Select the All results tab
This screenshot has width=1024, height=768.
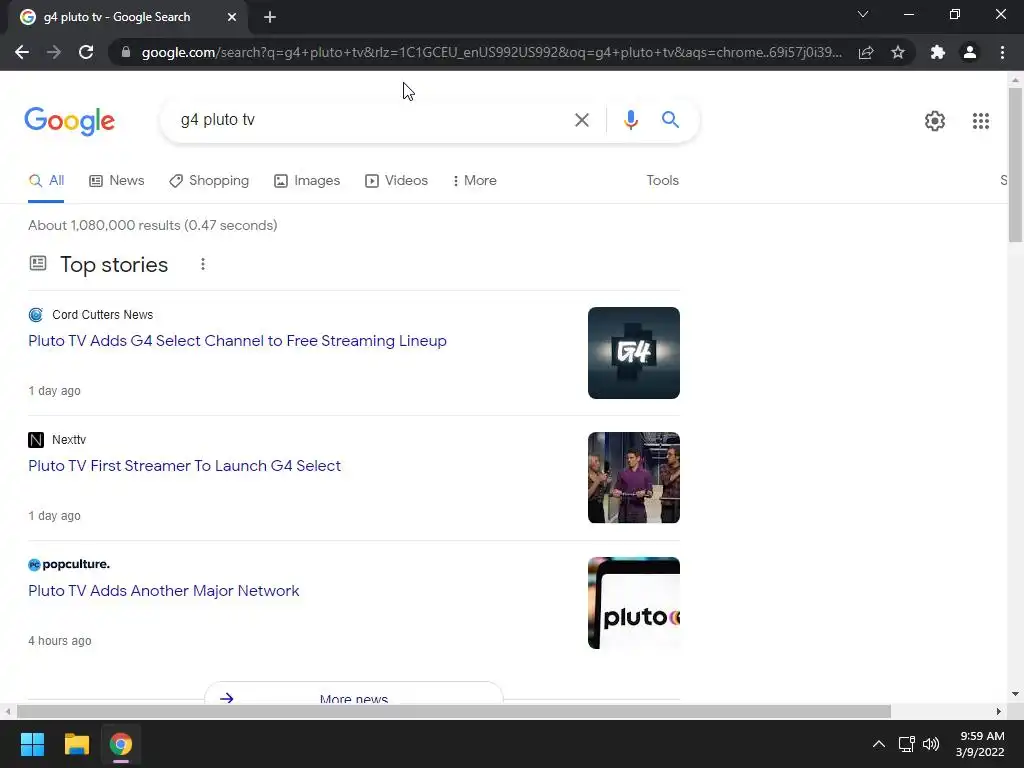coord(46,181)
